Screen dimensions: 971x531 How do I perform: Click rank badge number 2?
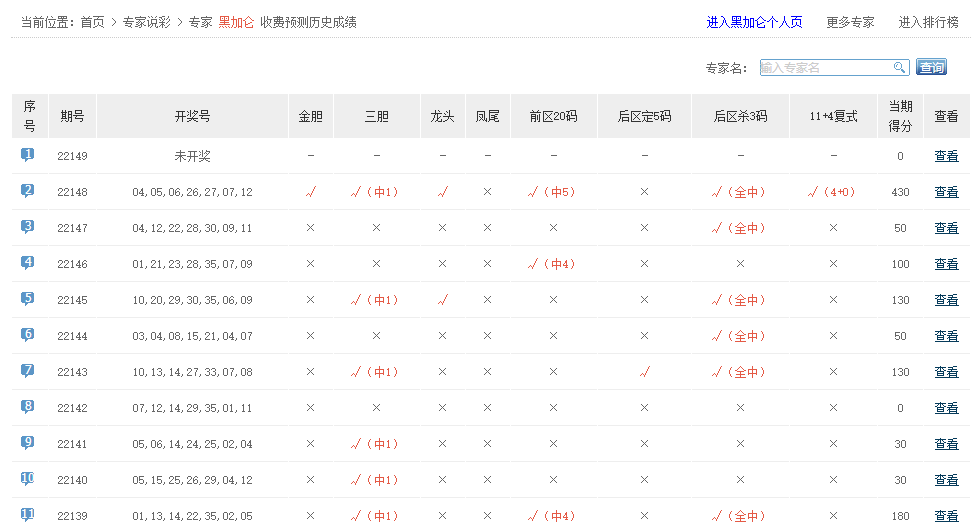28,191
